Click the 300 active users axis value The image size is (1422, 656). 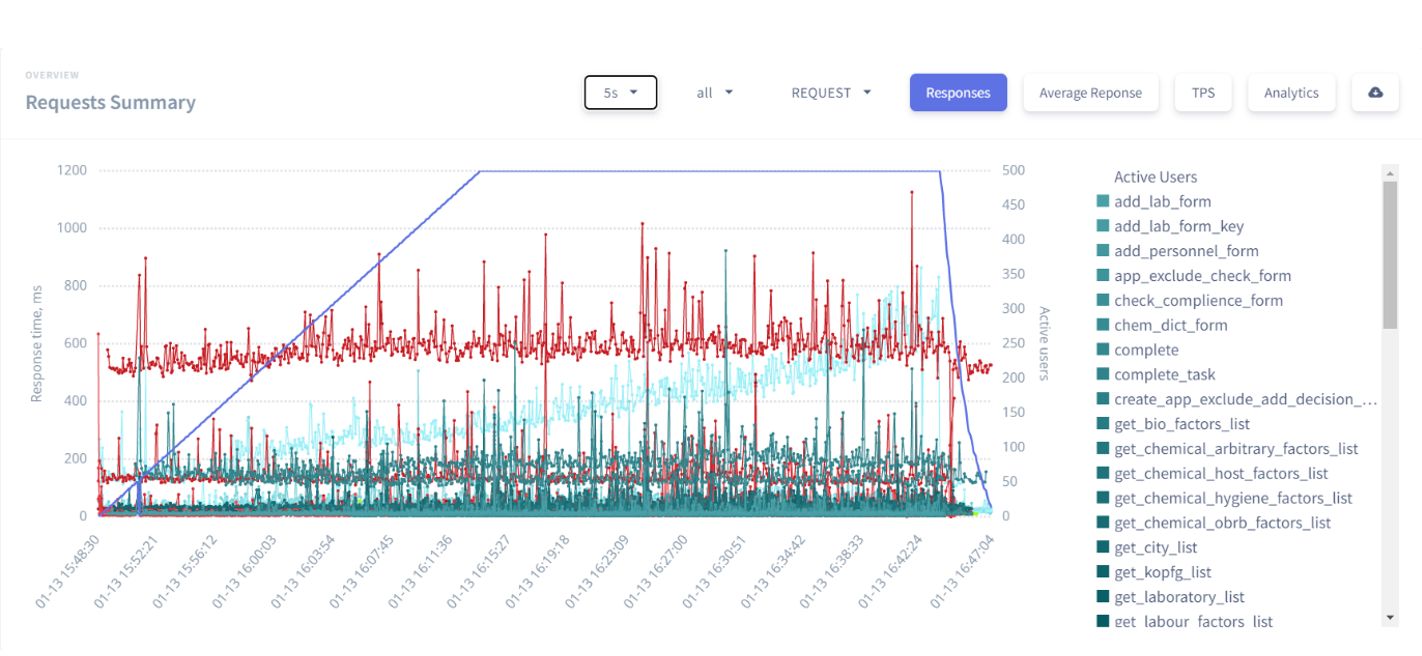pyautogui.click(x=1014, y=309)
